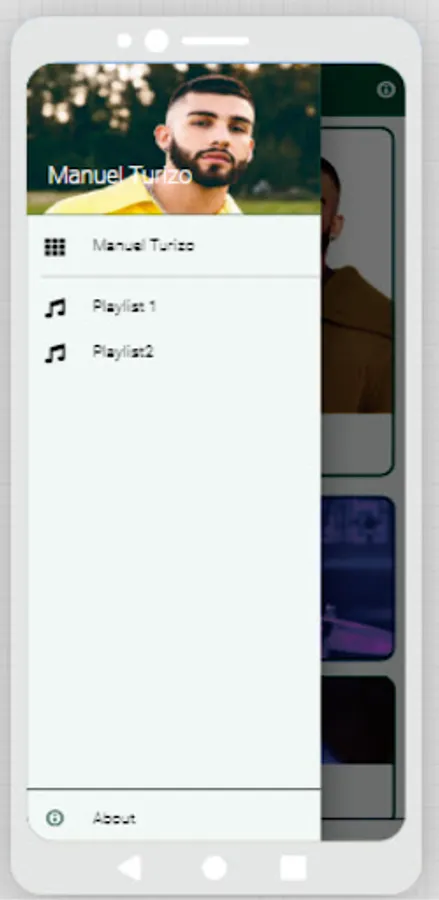
Task: Select Playlist2 from the drawer
Action: point(174,352)
